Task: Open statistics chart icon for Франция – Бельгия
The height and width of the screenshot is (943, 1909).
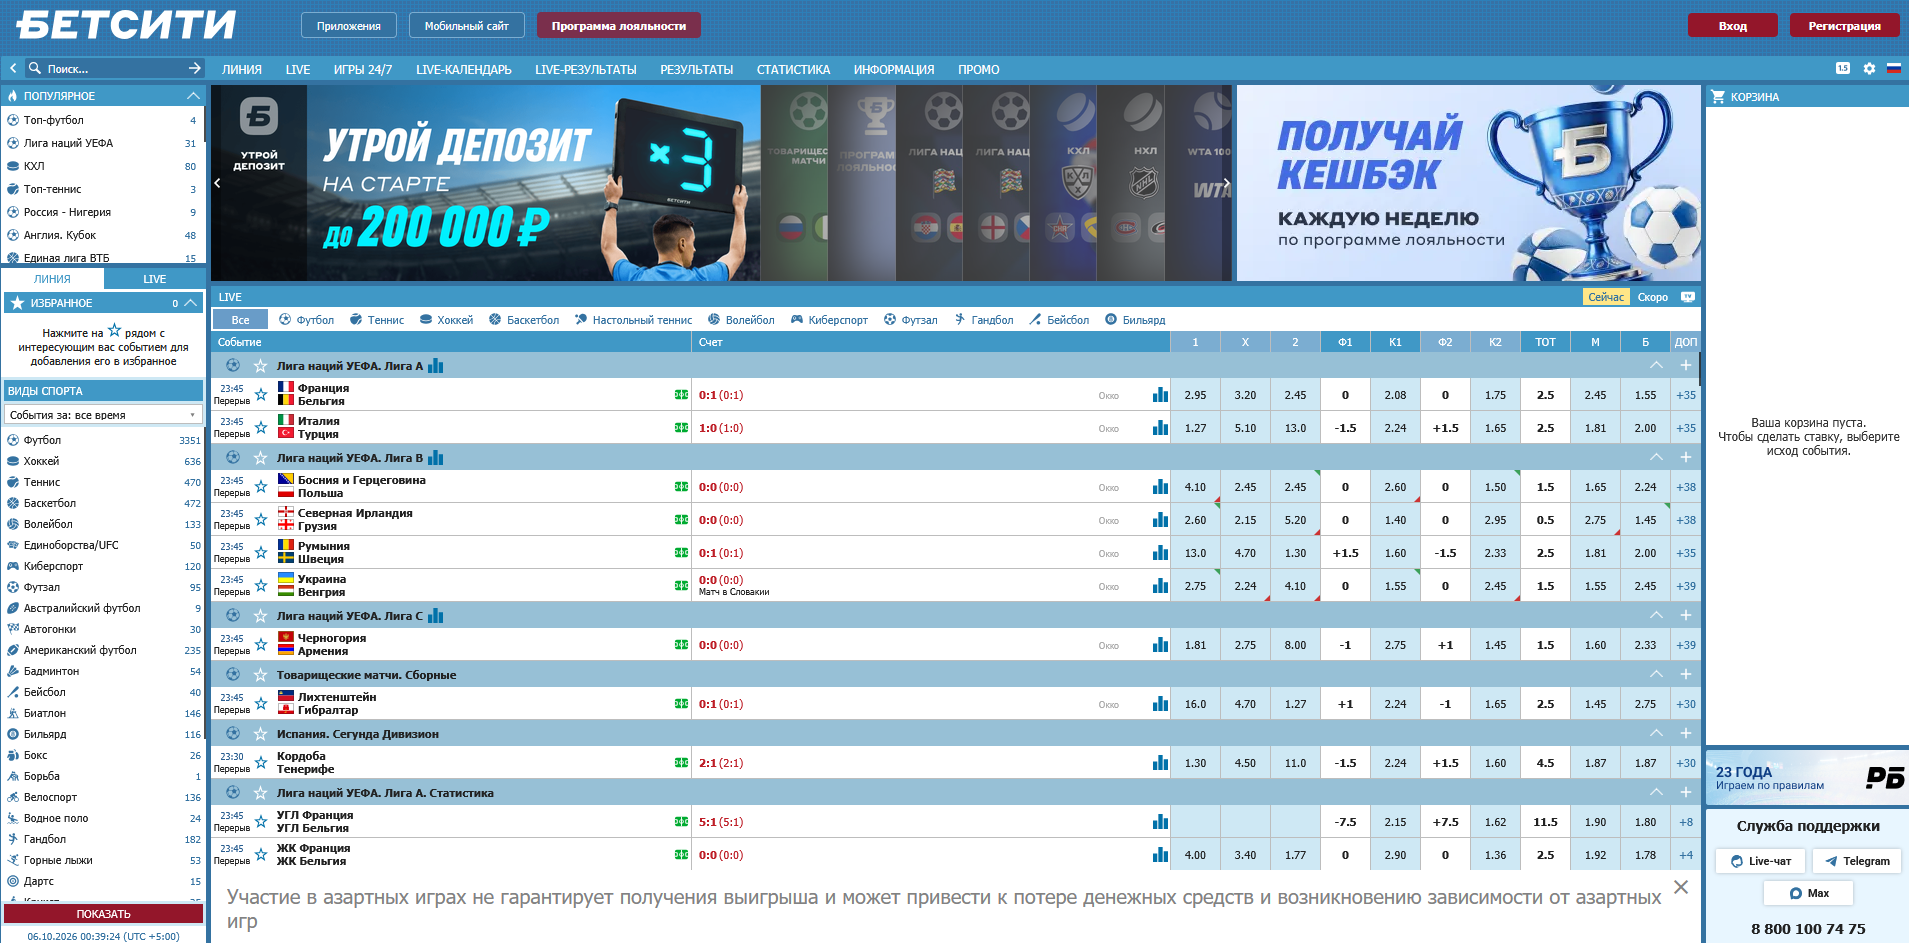Action: pos(1160,395)
